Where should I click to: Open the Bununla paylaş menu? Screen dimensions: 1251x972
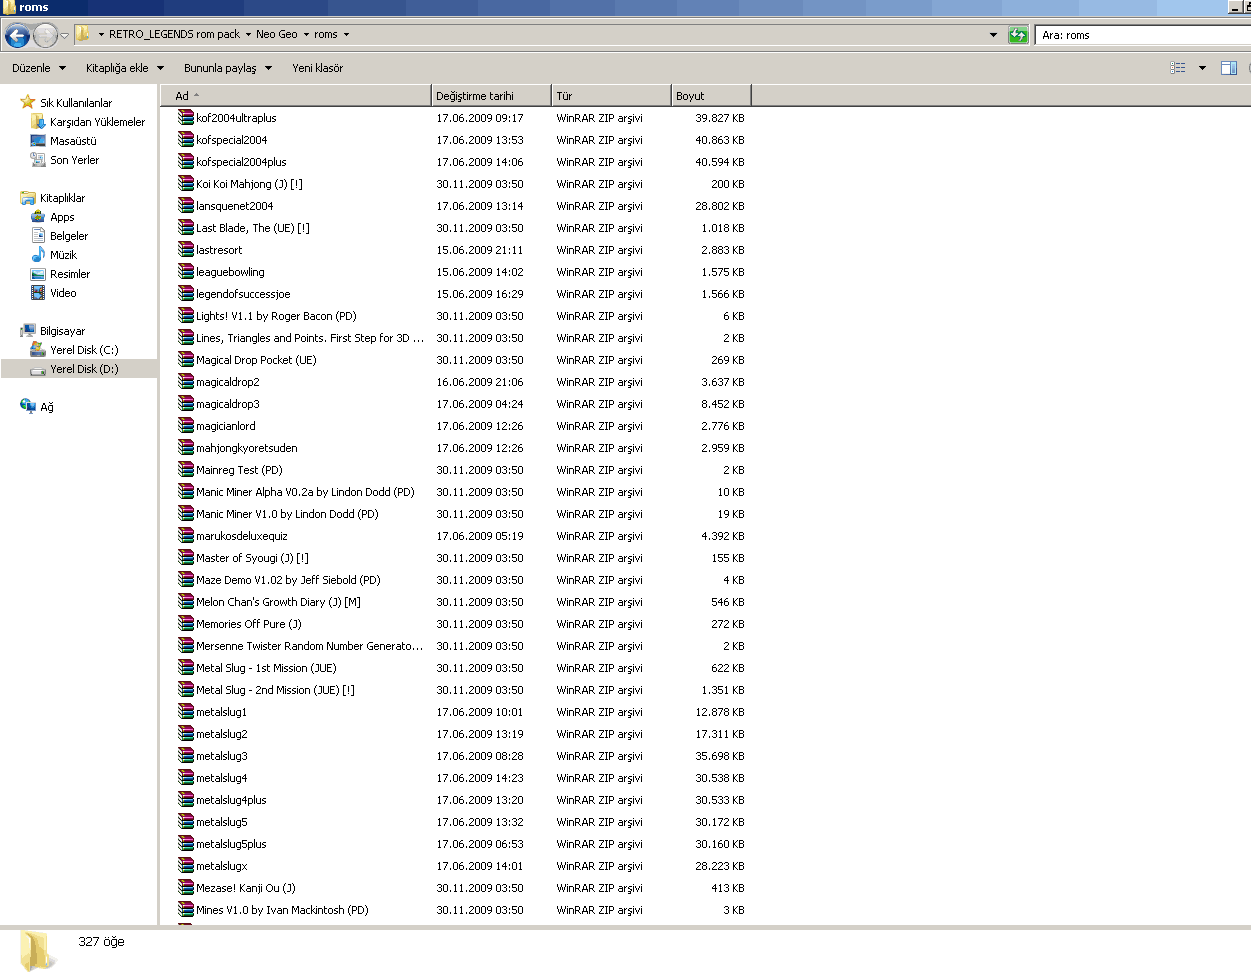[228, 68]
